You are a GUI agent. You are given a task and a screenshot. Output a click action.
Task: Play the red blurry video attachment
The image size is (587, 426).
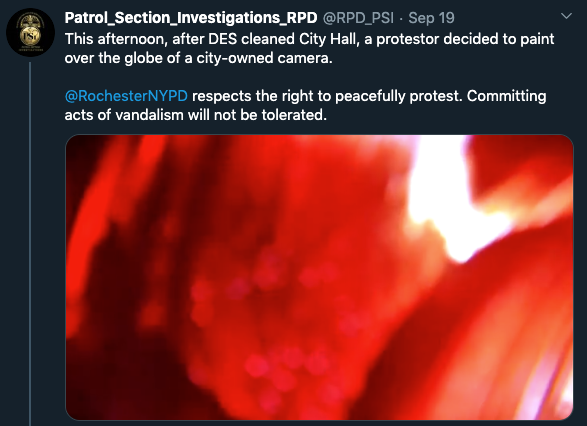pyautogui.click(x=319, y=277)
